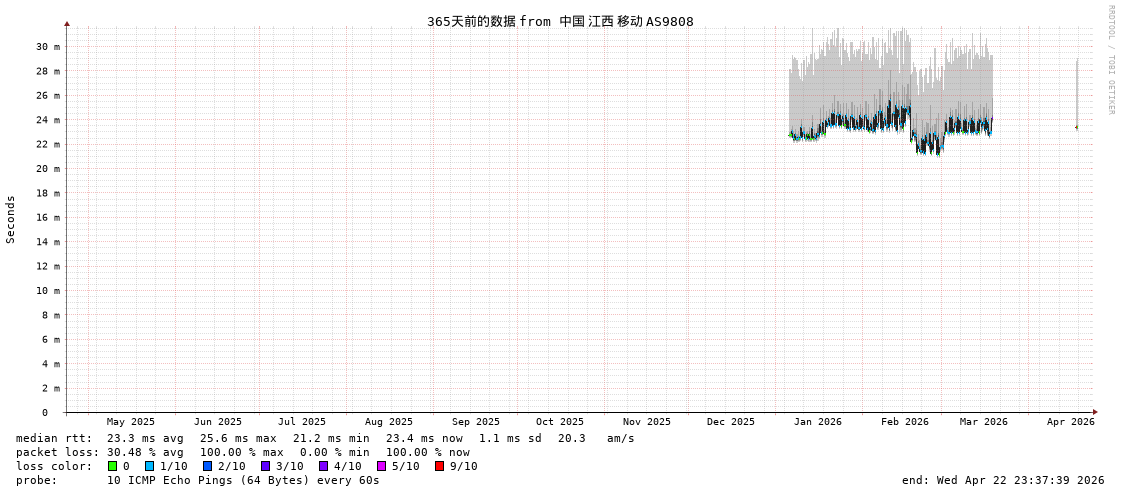Screen dimensions: 1121x494
Task: Click the Apr 2026 x-axis label
Action: pos(1070,422)
